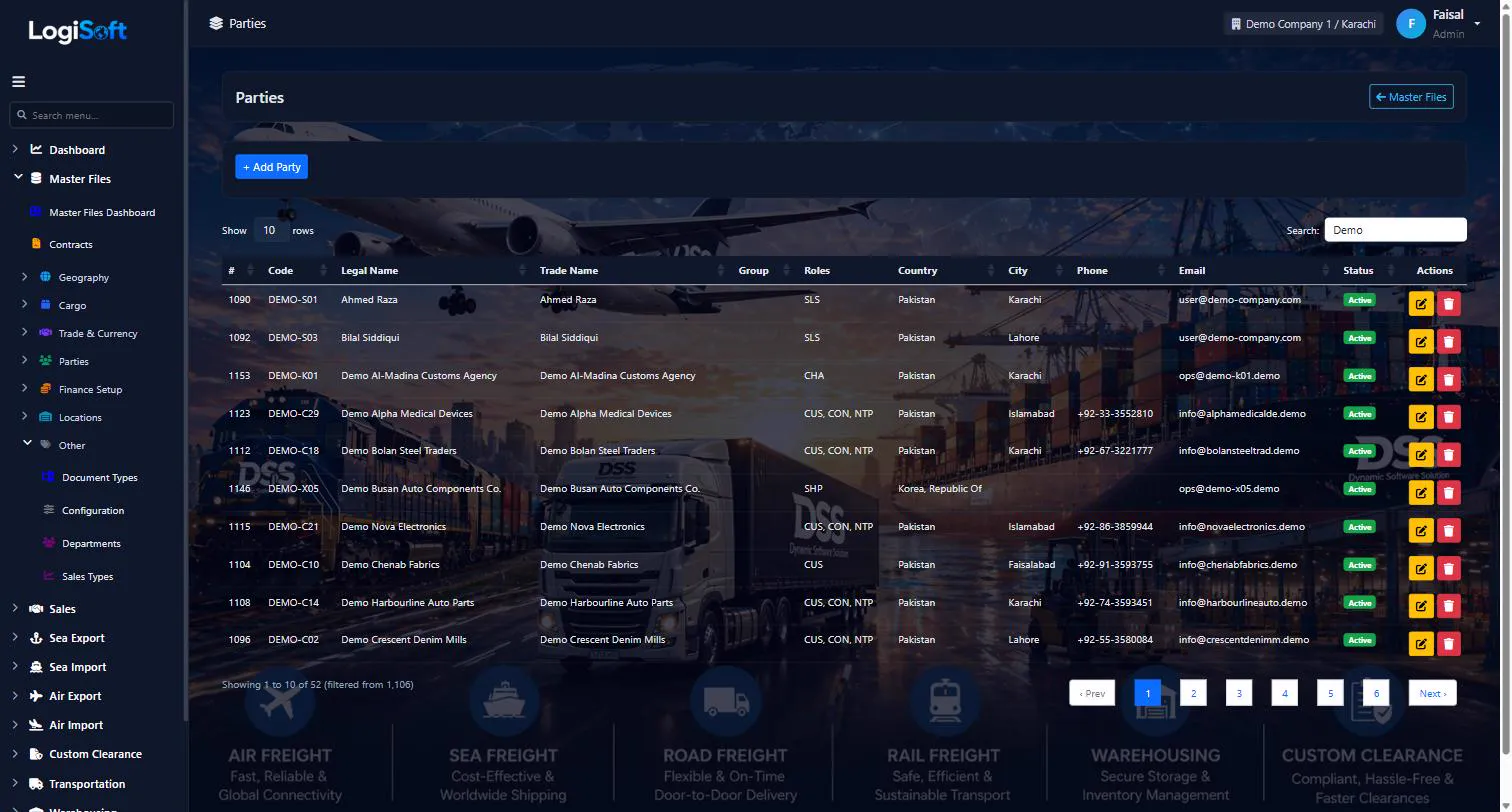Open the Configuration menu item

click(93, 511)
